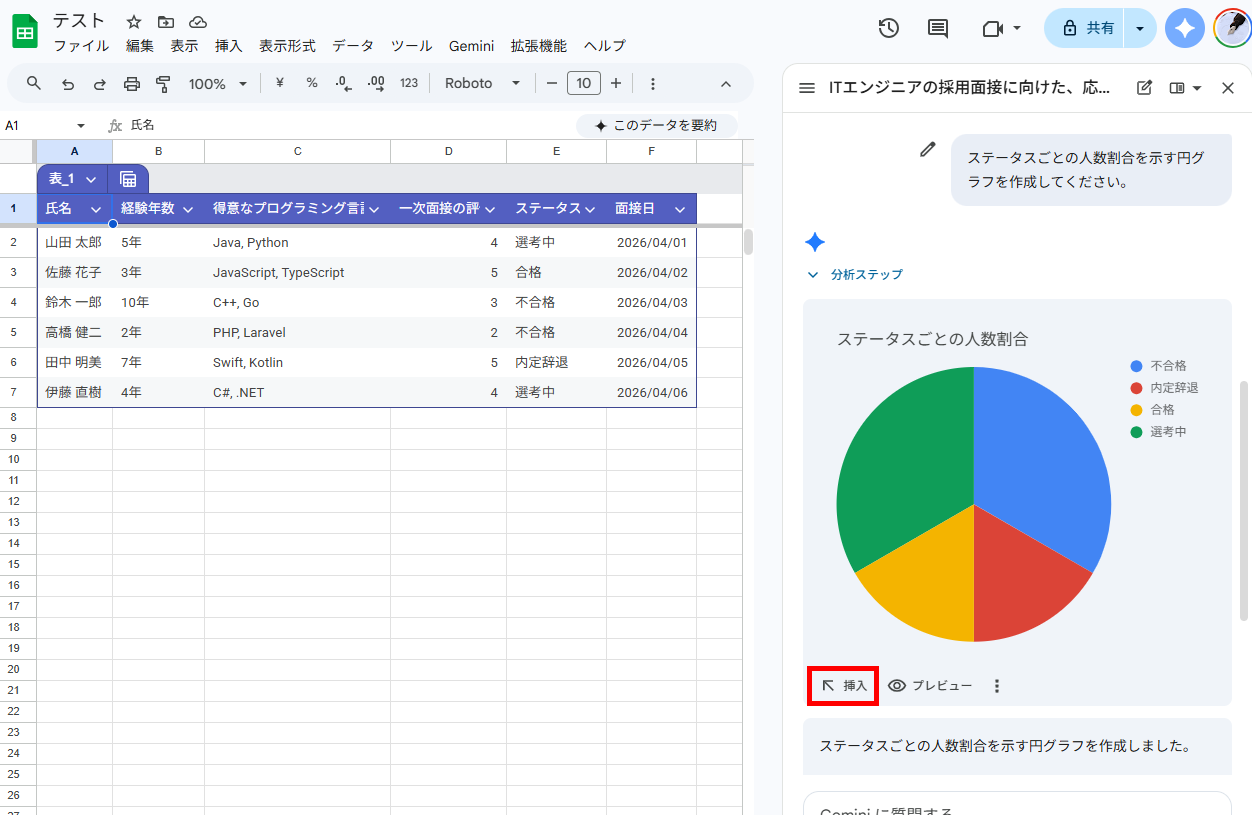Click the search magnifier in toolbar
The height and width of the screenshot is (815, 1252).
34,83
